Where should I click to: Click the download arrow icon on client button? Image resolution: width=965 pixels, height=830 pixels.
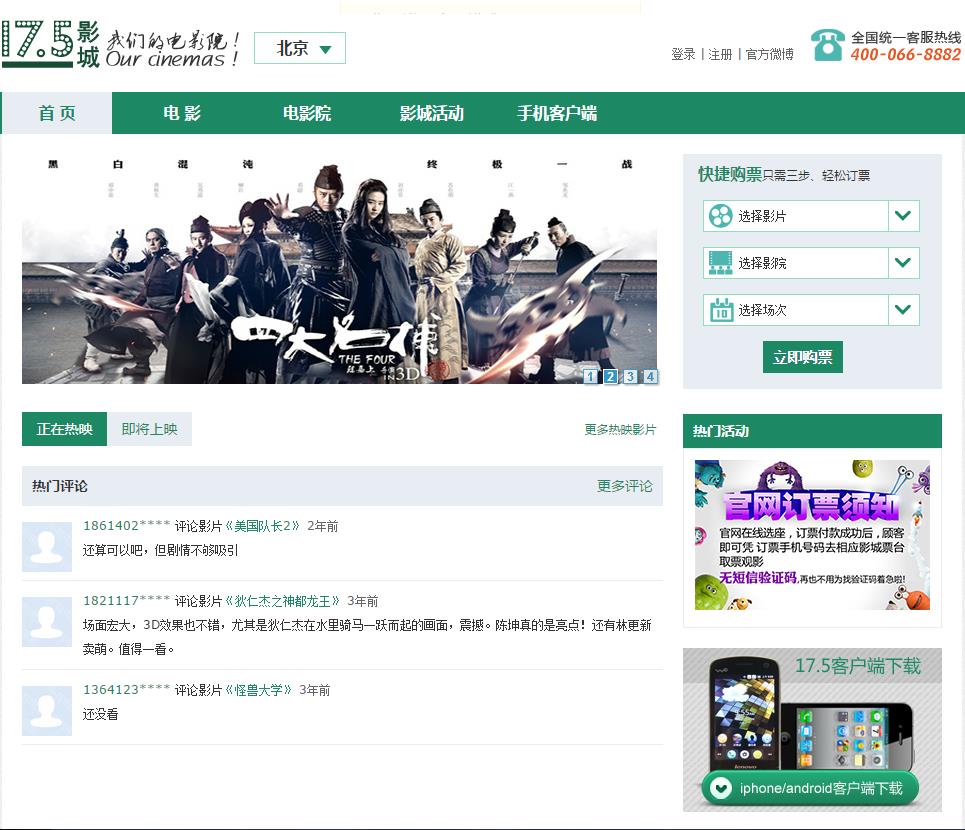click(720, 788)
